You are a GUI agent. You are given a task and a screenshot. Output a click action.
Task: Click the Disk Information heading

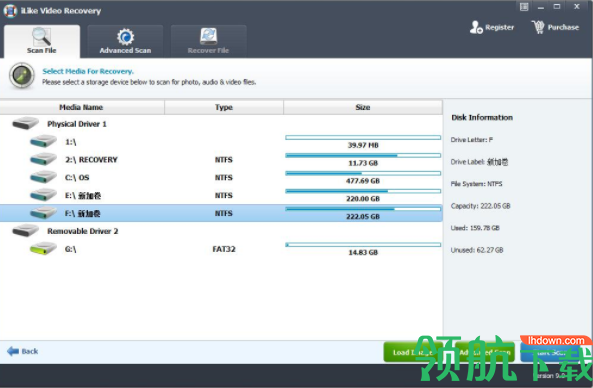pyautogui.click(x=482, y=117)
